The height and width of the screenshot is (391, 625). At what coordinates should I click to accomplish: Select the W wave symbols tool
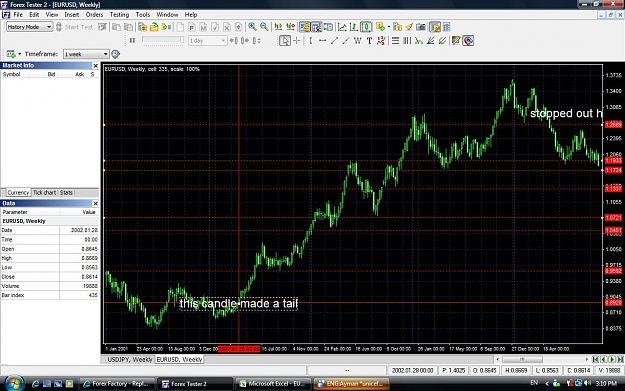click(x=358, y=41)
